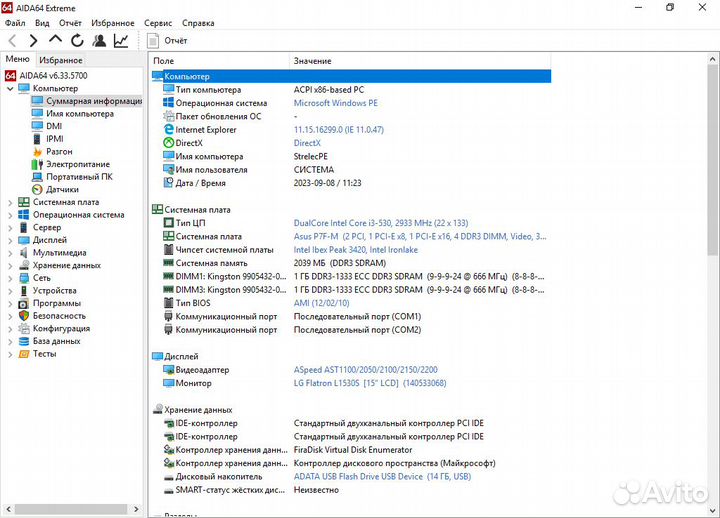Click the Up level arrow icon

point(55,41)
